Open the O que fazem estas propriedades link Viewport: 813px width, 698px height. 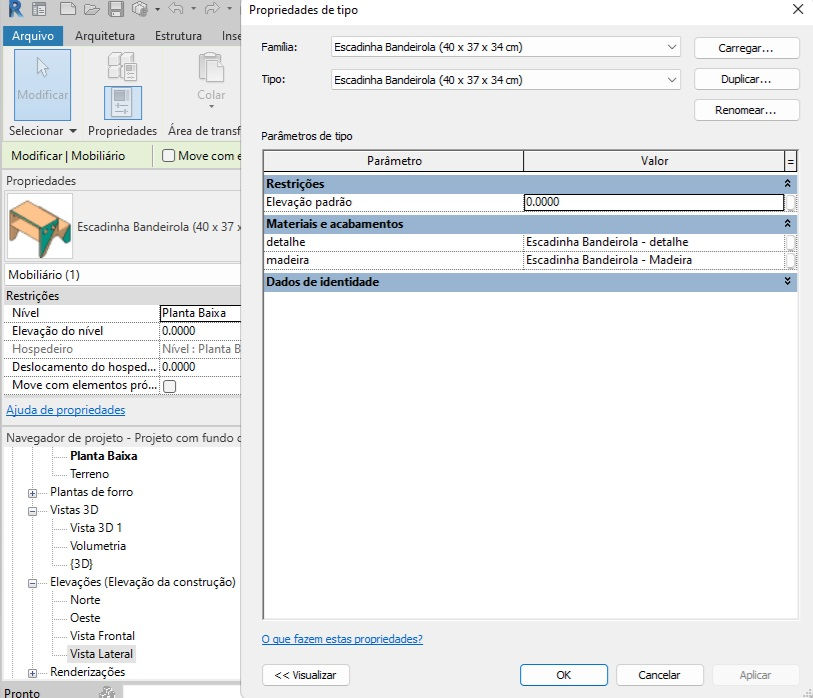342,639
